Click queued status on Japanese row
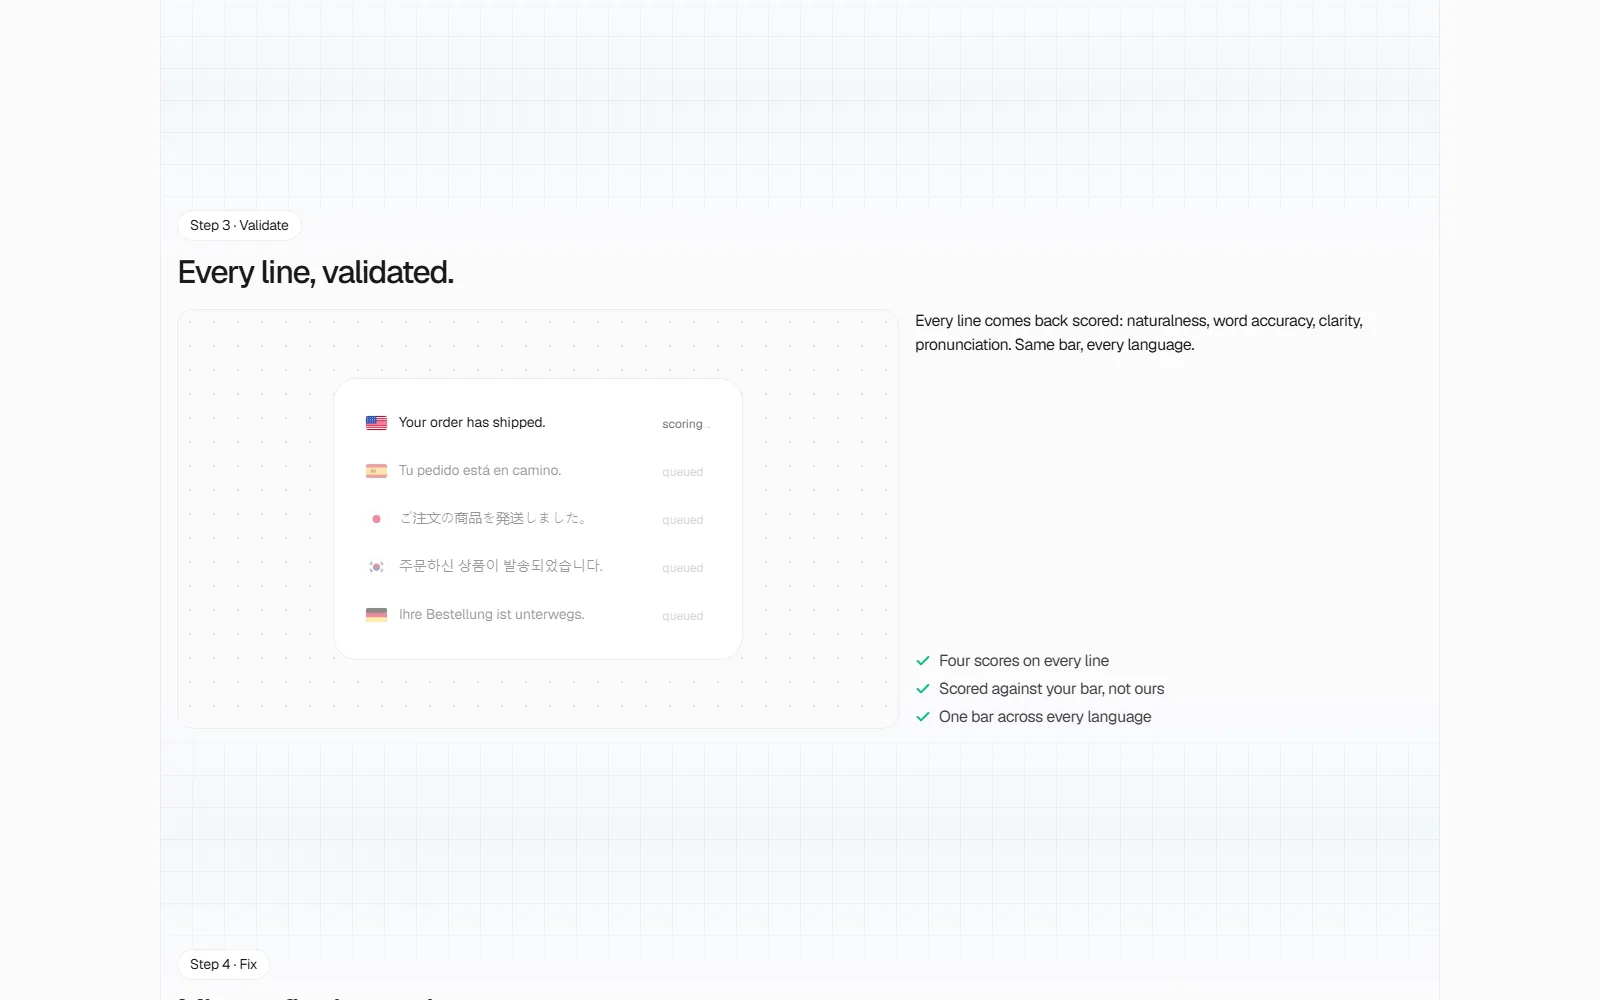This screenshot has height=1000, width=1600. click(683, 520)
